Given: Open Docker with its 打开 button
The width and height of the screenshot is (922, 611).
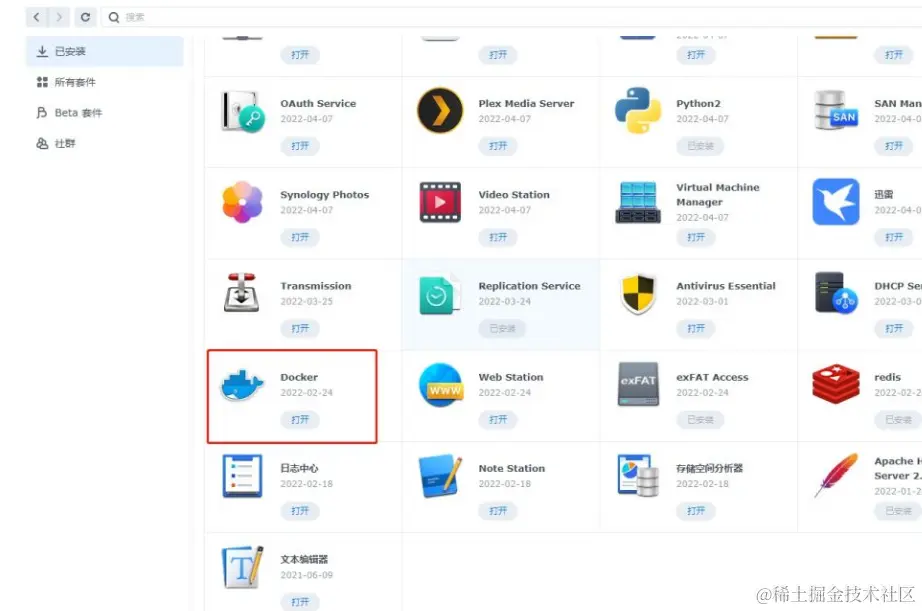Looking at the screenshot, I should [x=300, y=419].
